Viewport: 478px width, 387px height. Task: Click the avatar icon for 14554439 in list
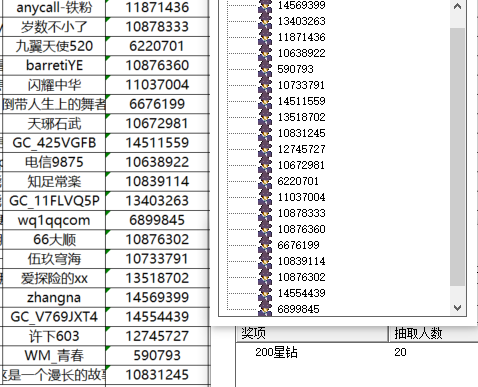[265, 293]
